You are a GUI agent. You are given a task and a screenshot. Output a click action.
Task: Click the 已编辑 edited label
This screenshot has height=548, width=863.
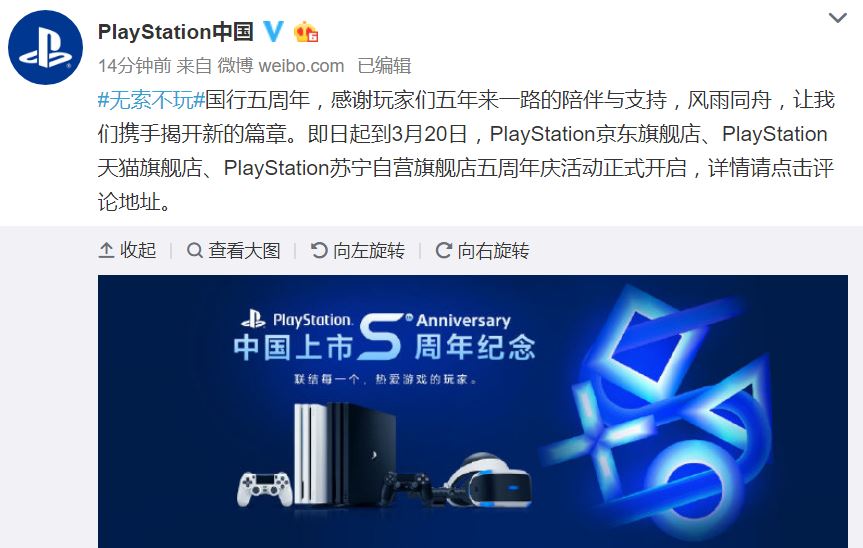click(384, 66)
